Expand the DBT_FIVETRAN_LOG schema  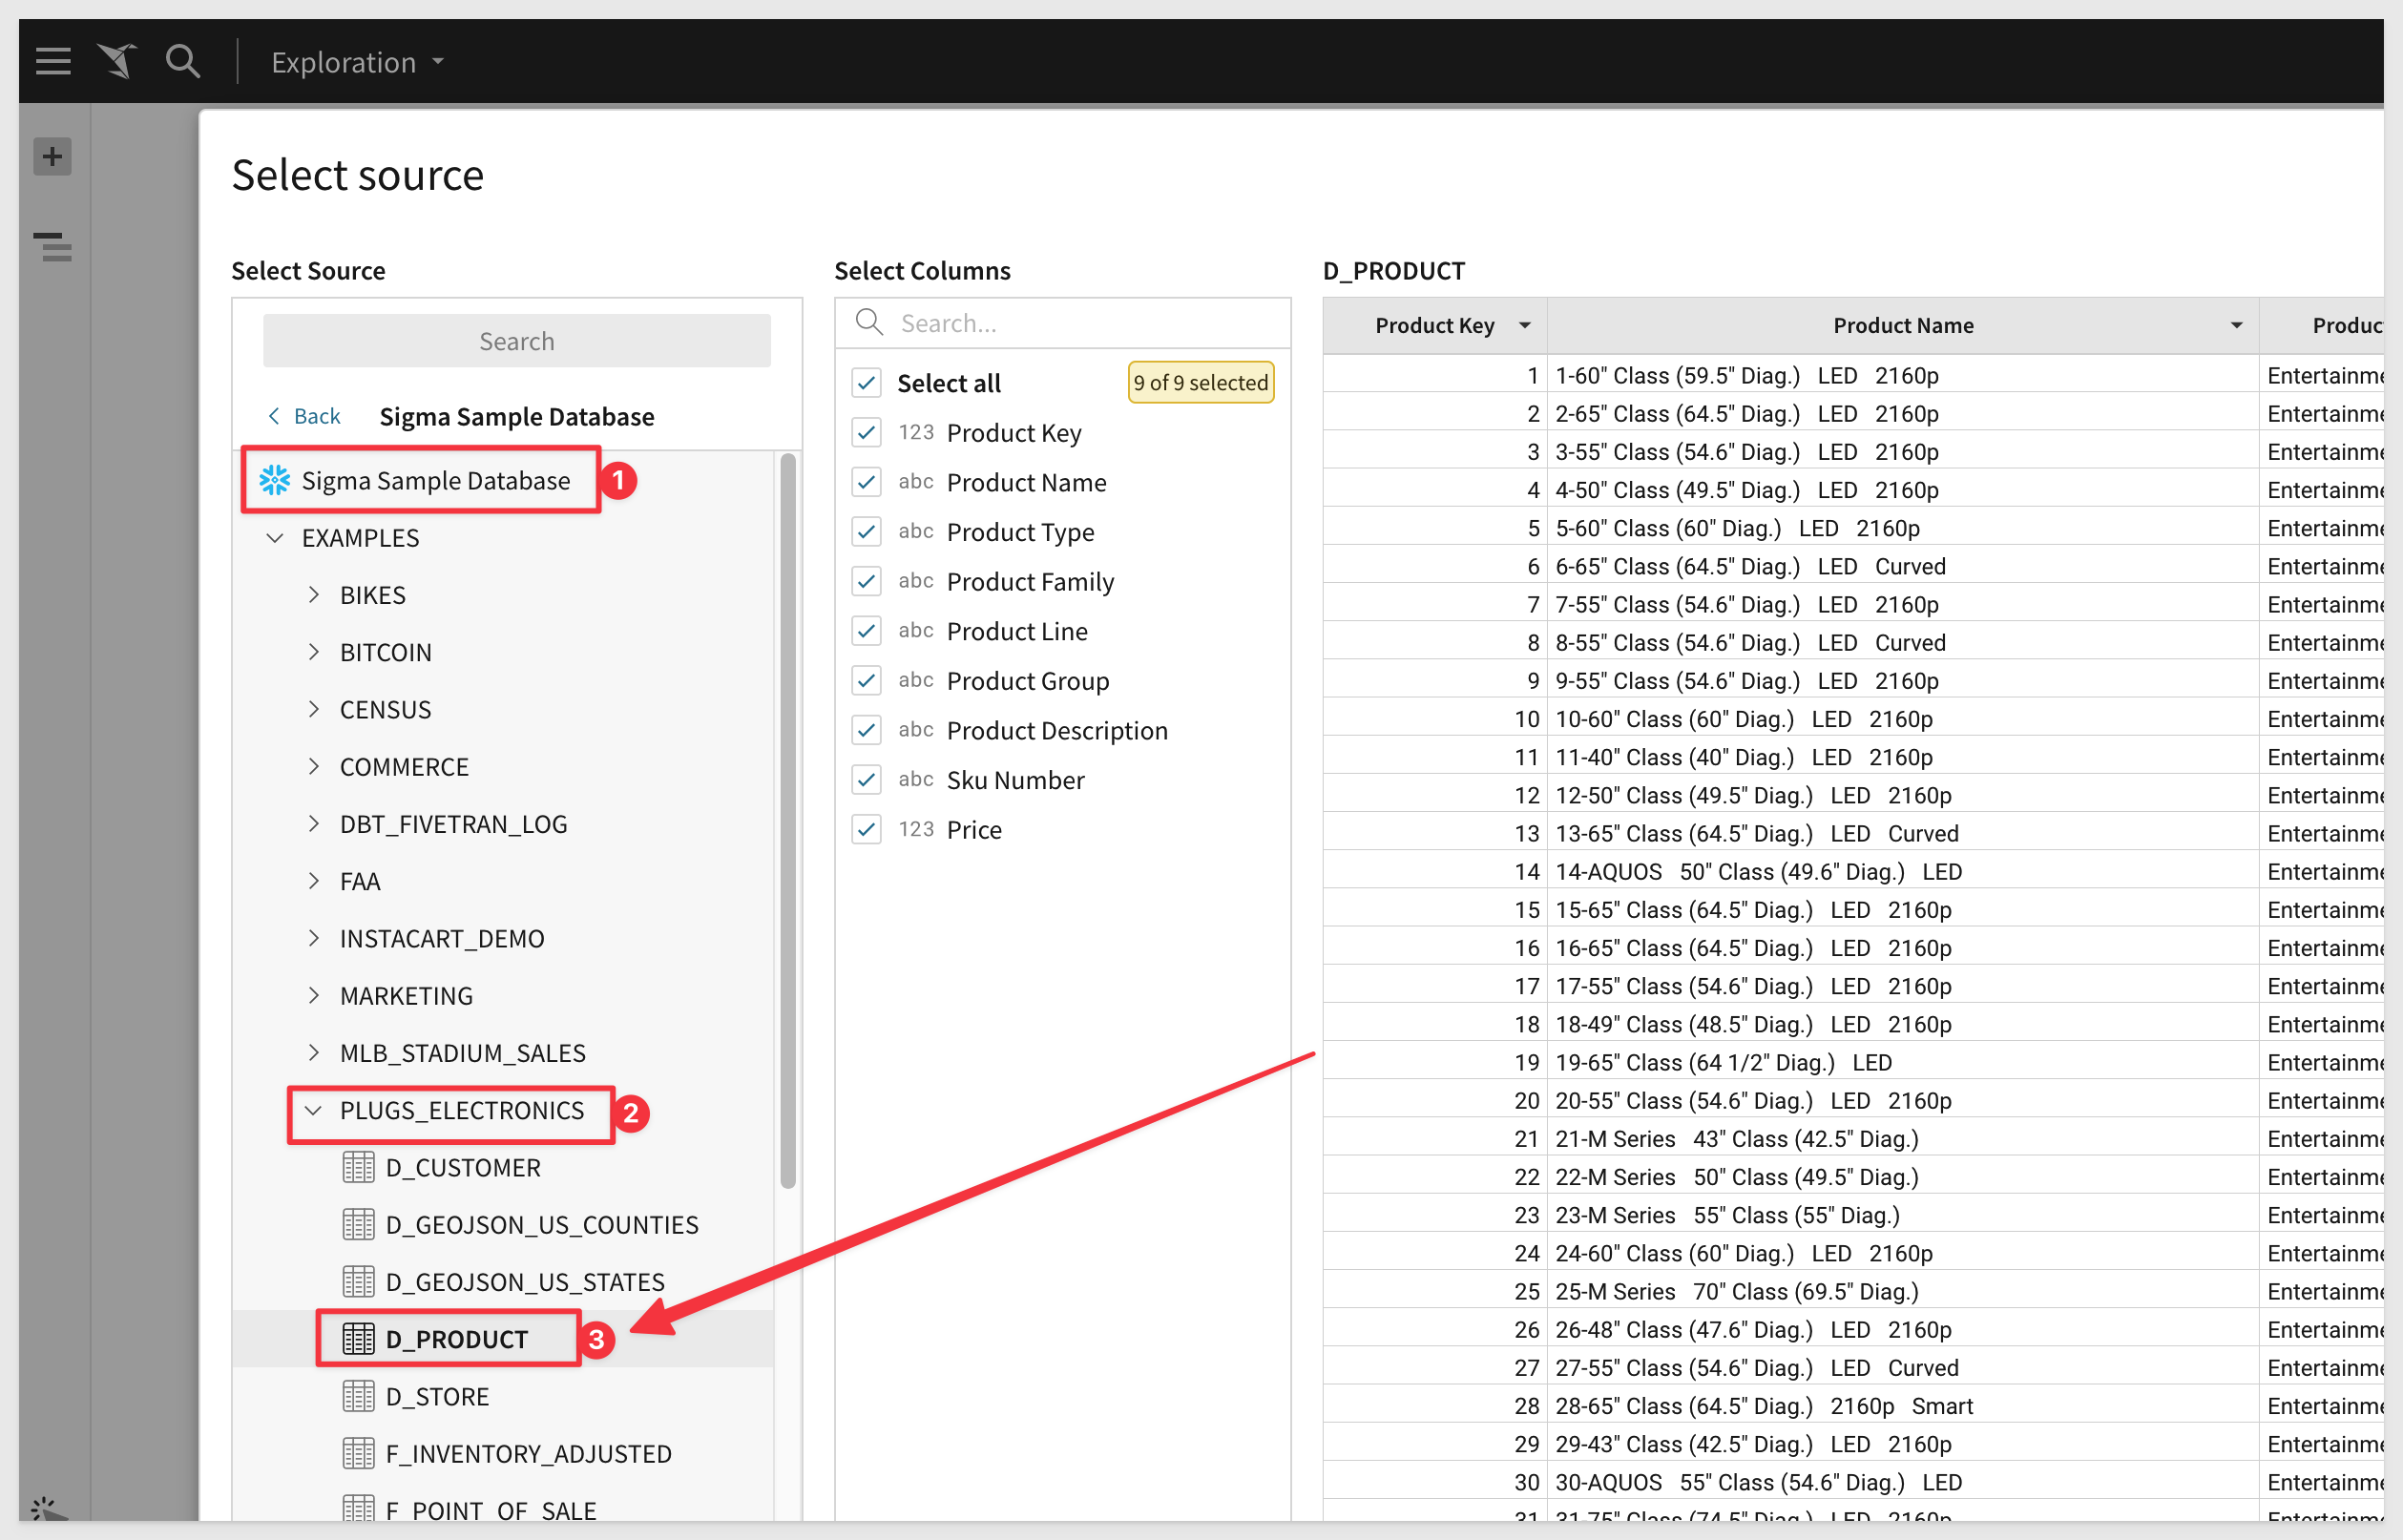tap(313, 823)
